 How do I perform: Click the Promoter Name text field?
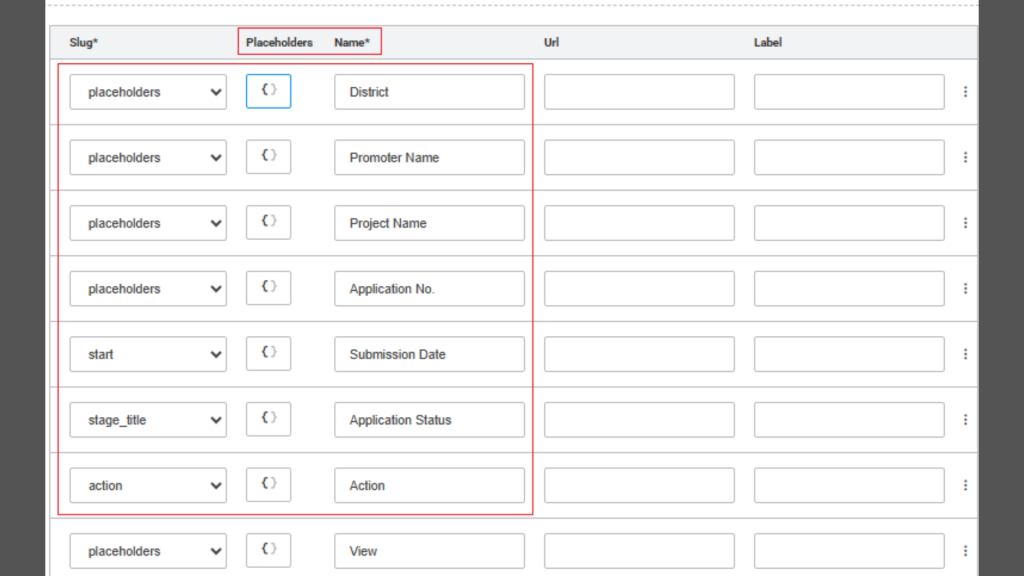[x=429, y=157]
